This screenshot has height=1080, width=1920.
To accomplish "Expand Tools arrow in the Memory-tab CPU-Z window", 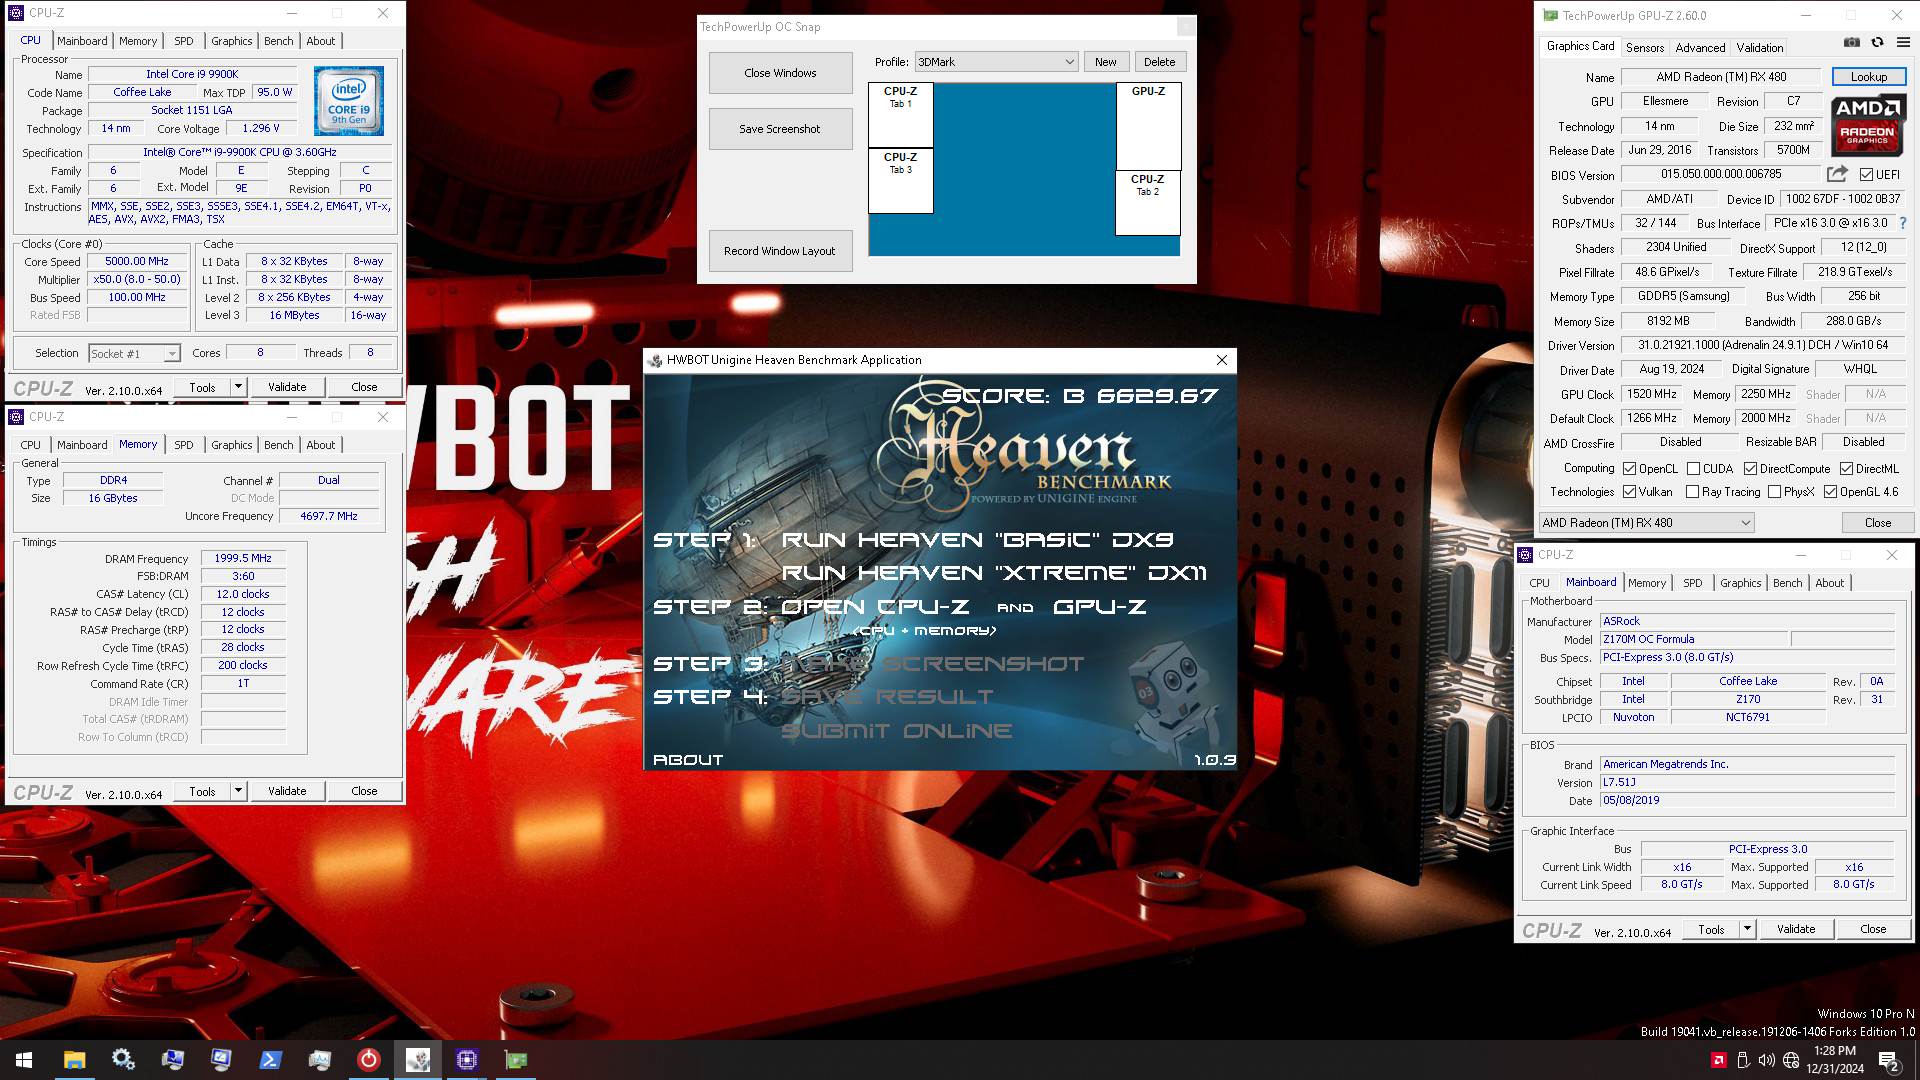I will tap(238, 791).
